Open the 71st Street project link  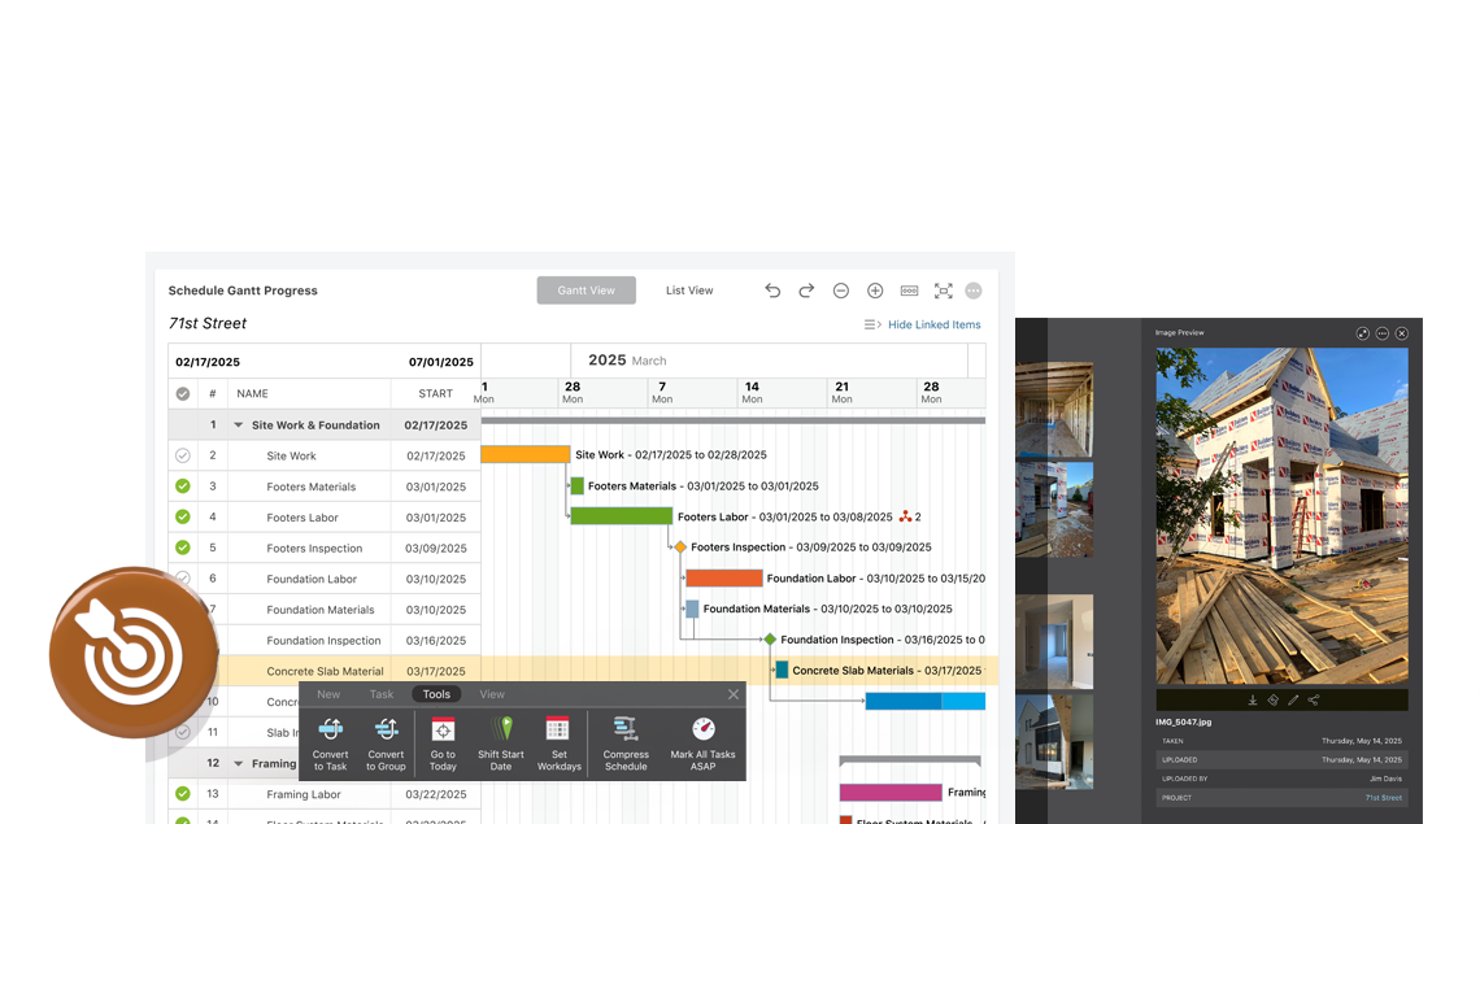pos(1384,798)
